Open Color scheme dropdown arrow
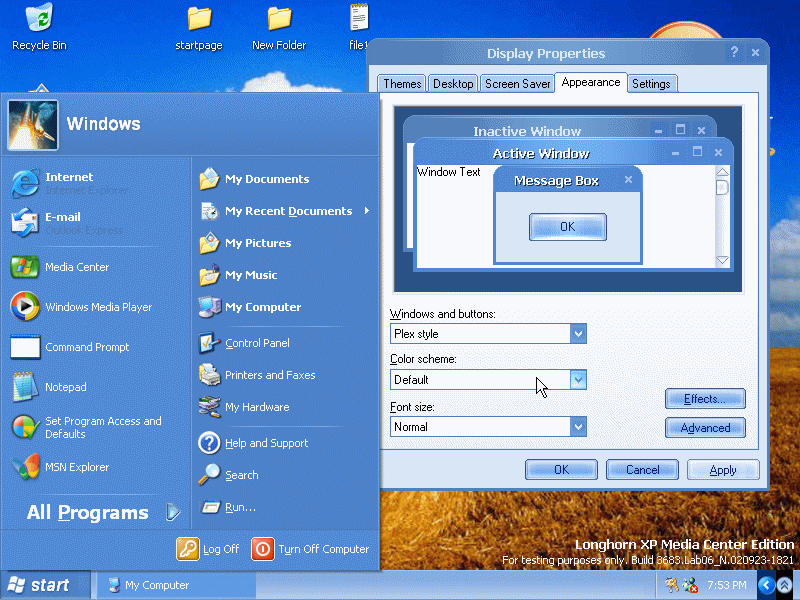Viewport: 800px width, 600px height. coord(578,380)
